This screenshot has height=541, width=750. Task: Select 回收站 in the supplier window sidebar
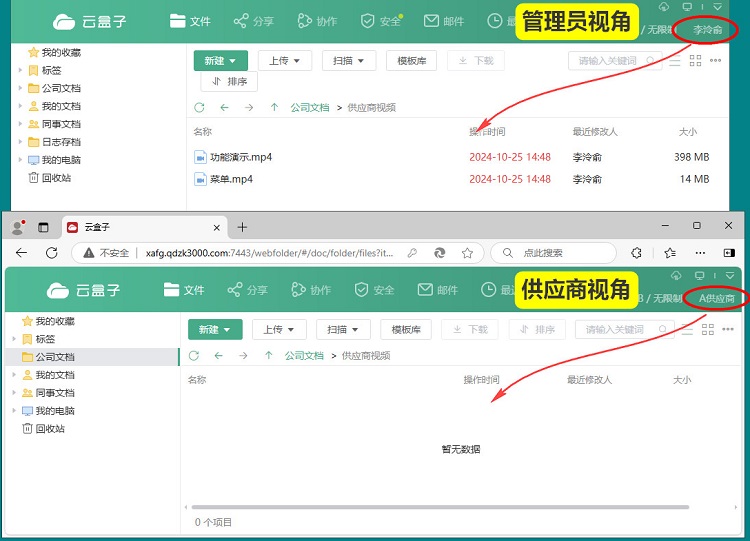coord(49,428)
